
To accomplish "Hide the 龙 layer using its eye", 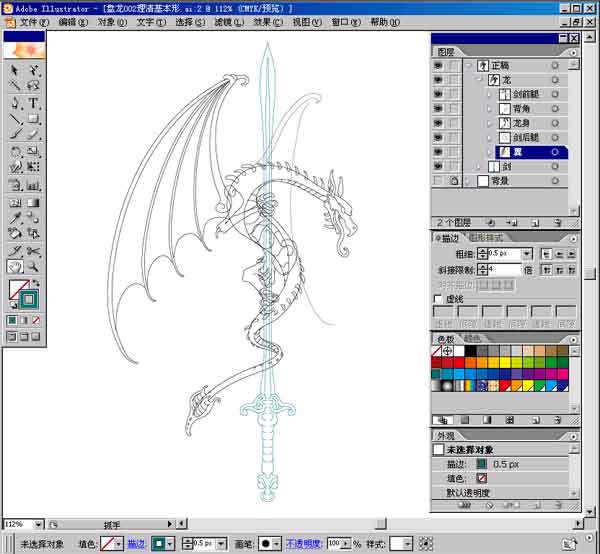I will click(x=438, y=80).
